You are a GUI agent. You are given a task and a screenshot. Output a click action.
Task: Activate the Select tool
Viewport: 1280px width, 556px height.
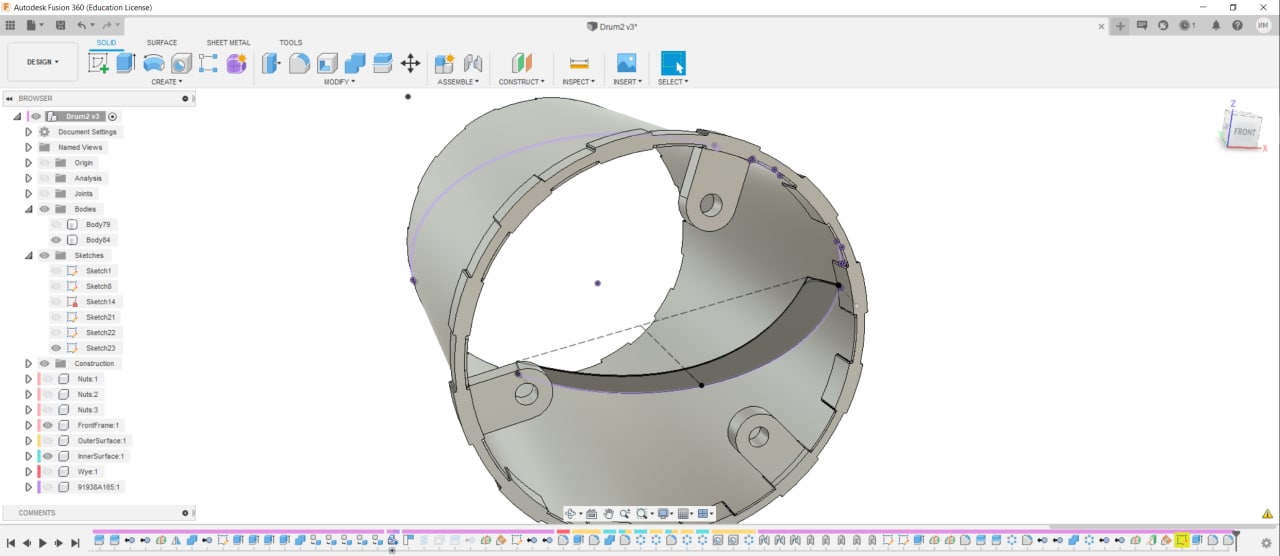[x=673, y=63]
